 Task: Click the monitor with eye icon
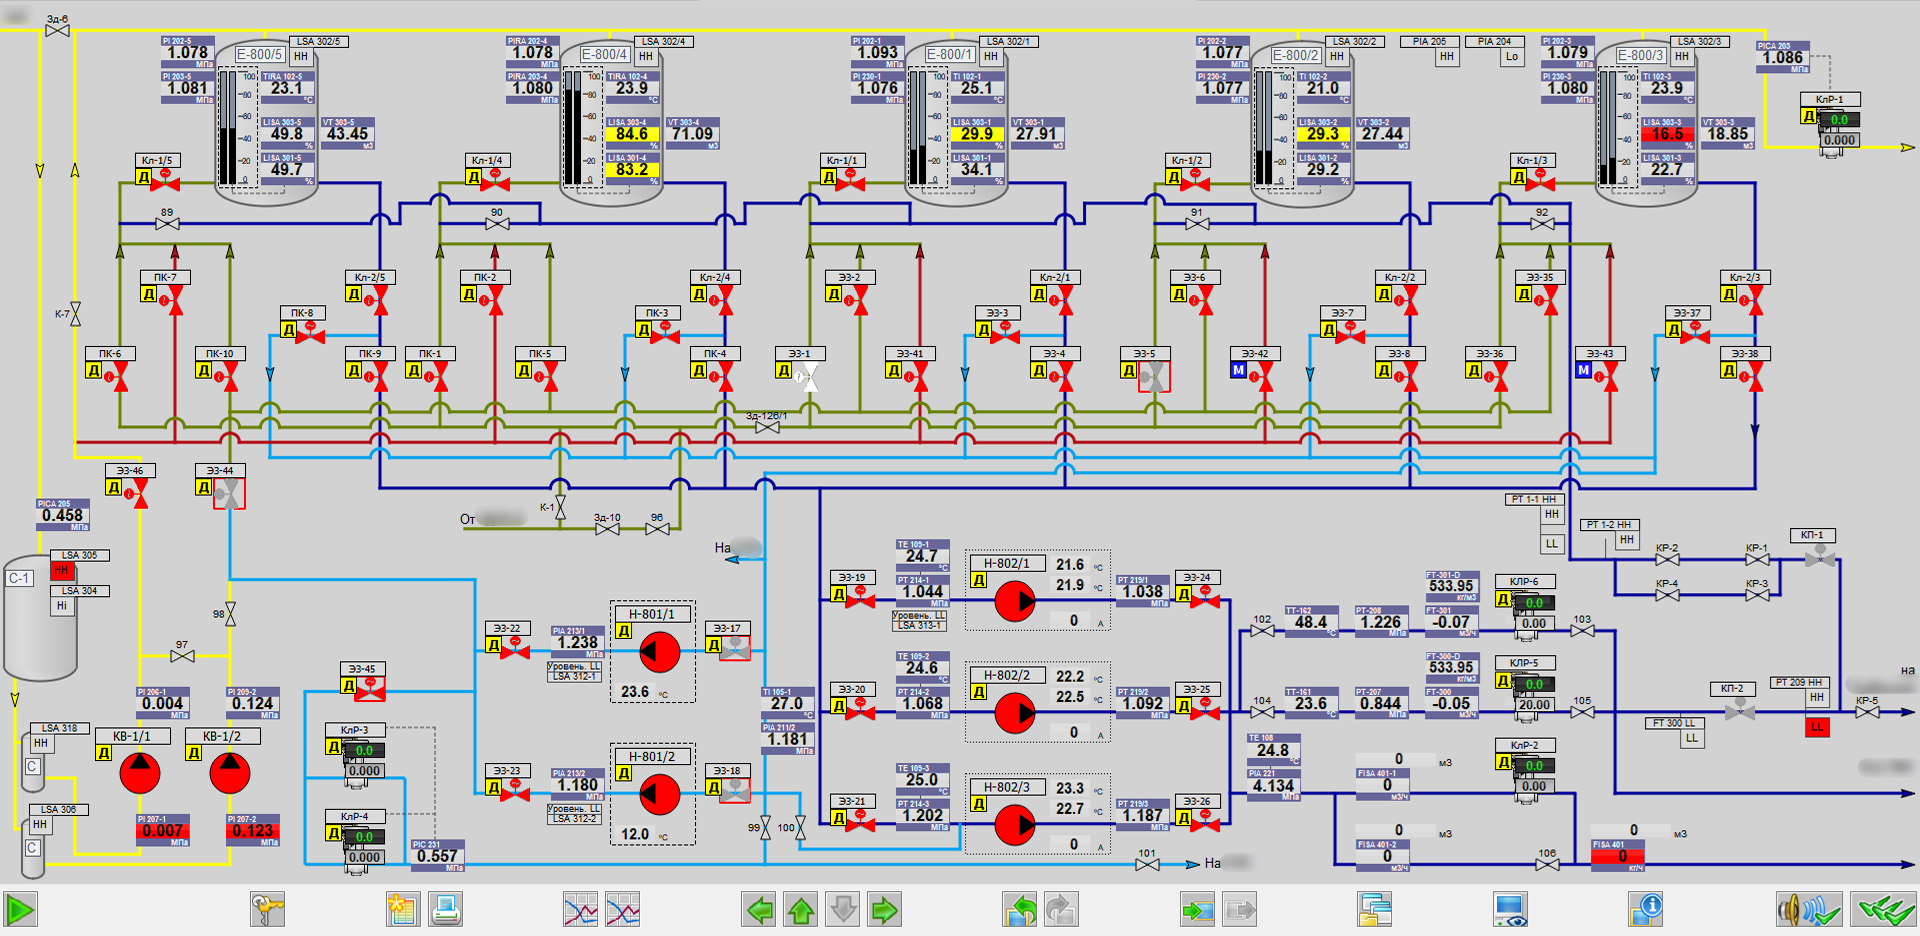click(1510, 910)
